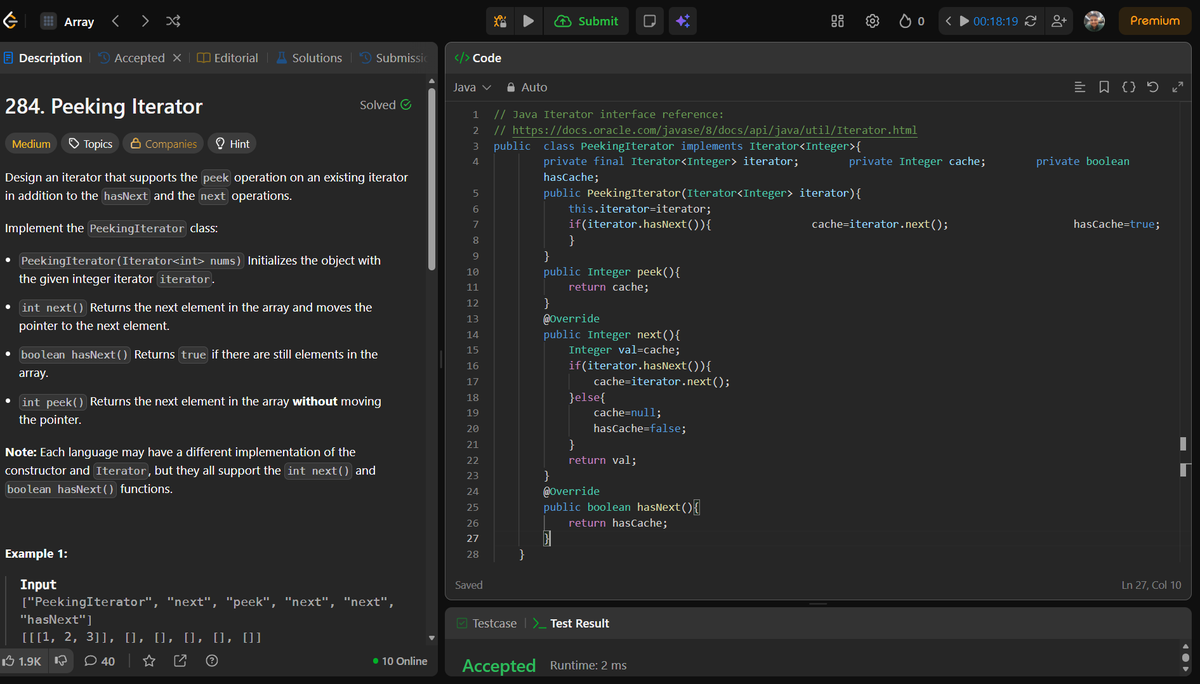Click the 284. Peeking Iterator title
Image resolution: width=1200 pixels, height=684 pixels.
[x=104, y=106]
